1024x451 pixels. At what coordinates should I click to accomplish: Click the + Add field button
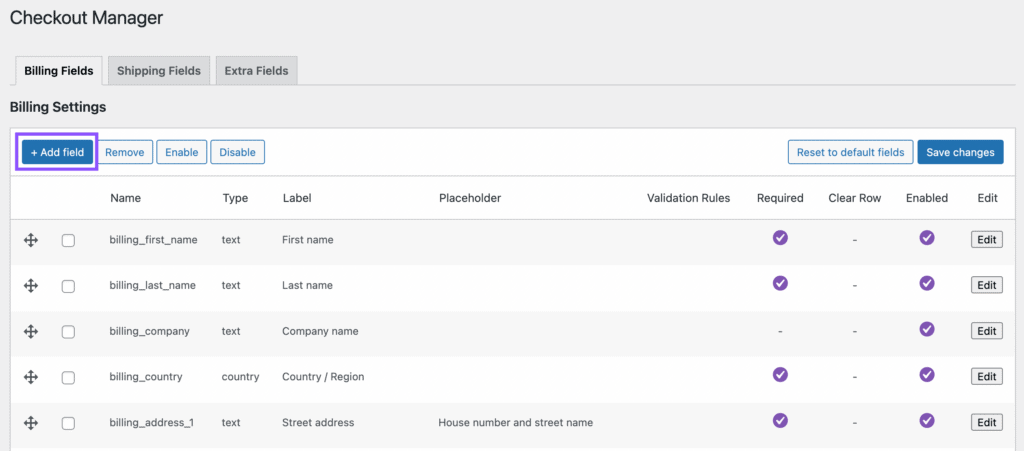tap(57, 152)
